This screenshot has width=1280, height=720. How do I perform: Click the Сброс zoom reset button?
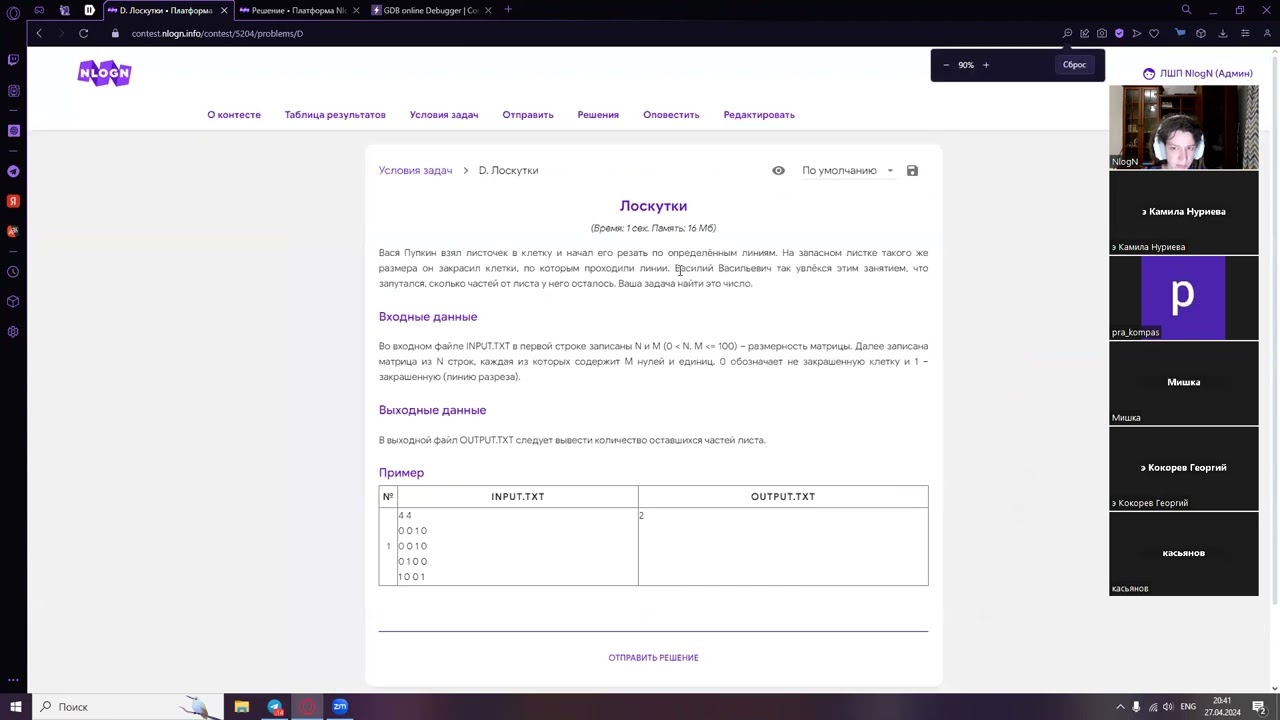pyautogui.click(x=1074, y=65)
